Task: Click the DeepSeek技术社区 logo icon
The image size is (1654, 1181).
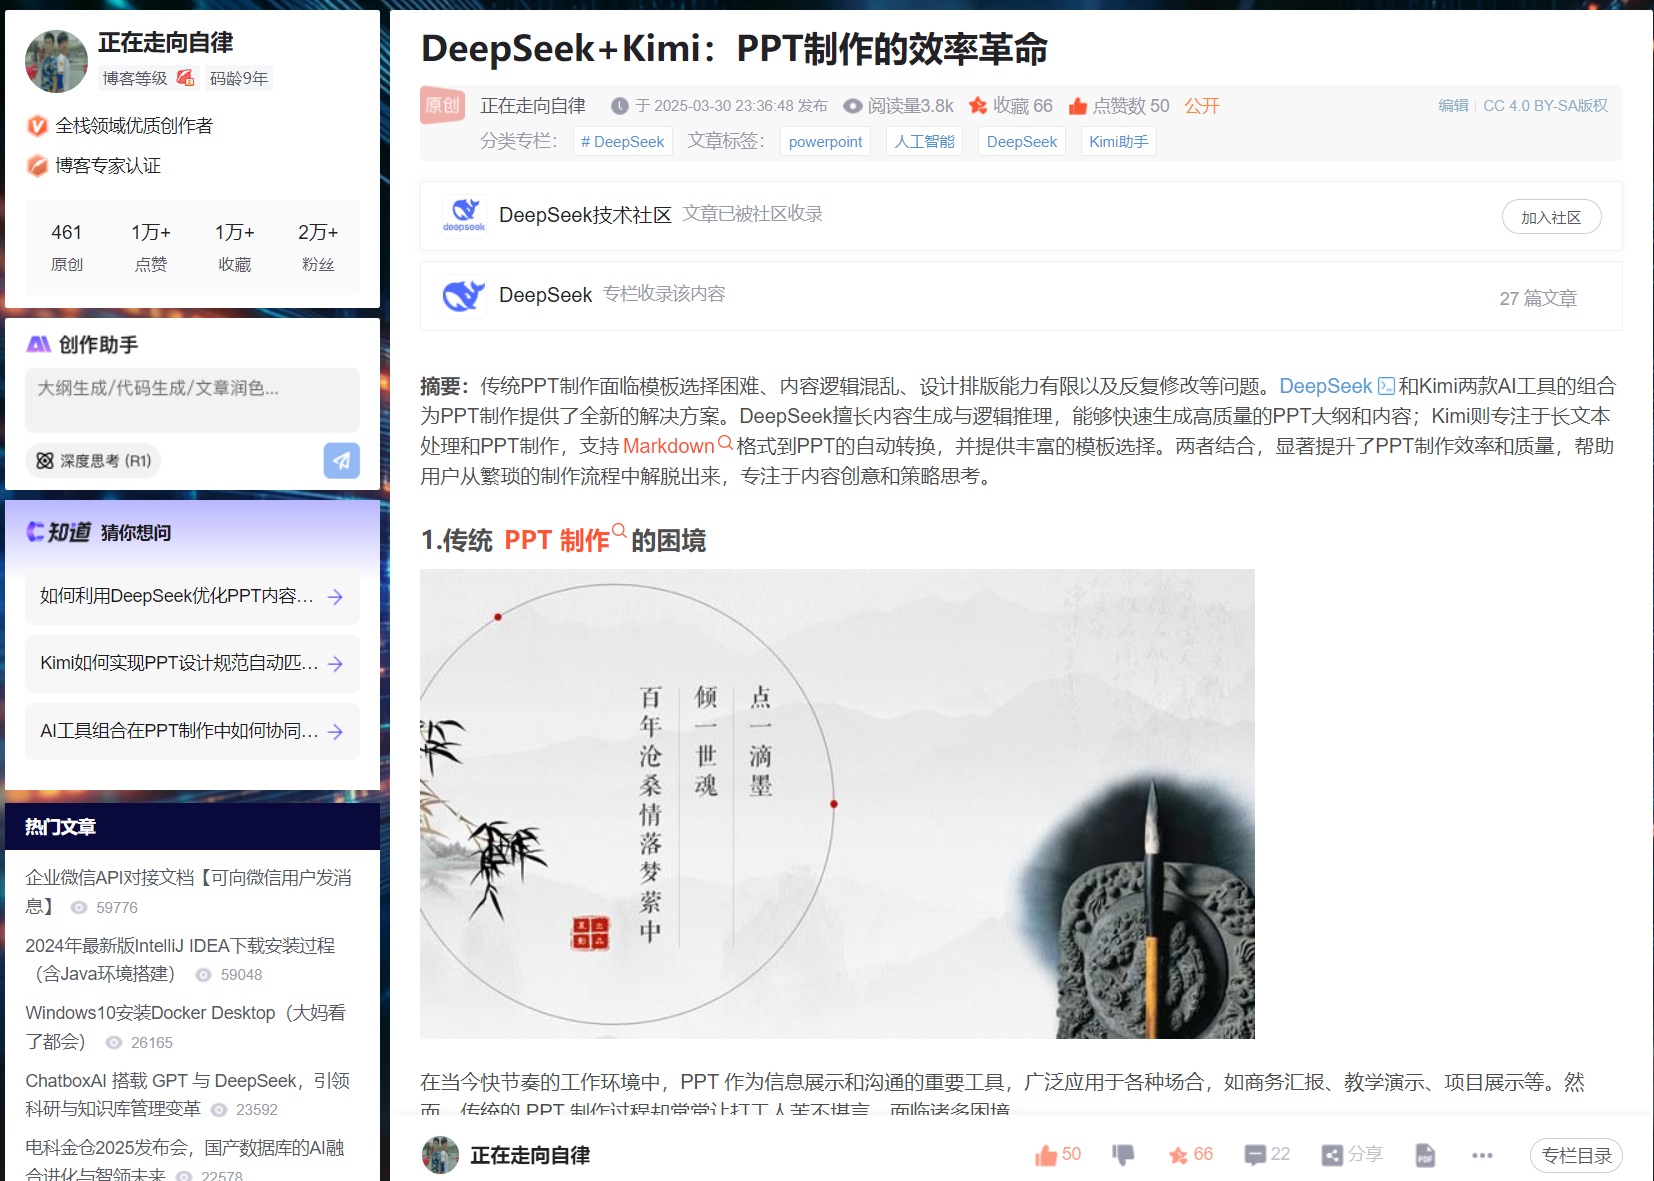Action: pyautogui.click(x=464, y=215)
